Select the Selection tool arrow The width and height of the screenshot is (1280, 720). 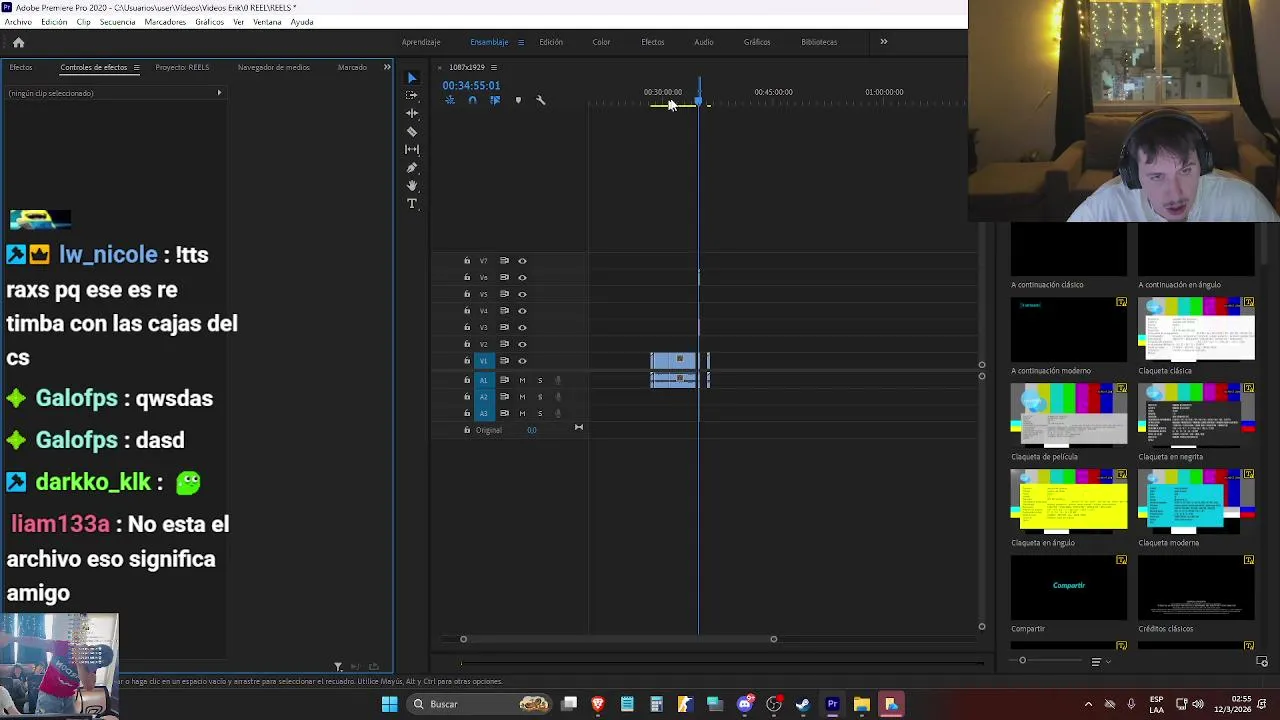411,78
